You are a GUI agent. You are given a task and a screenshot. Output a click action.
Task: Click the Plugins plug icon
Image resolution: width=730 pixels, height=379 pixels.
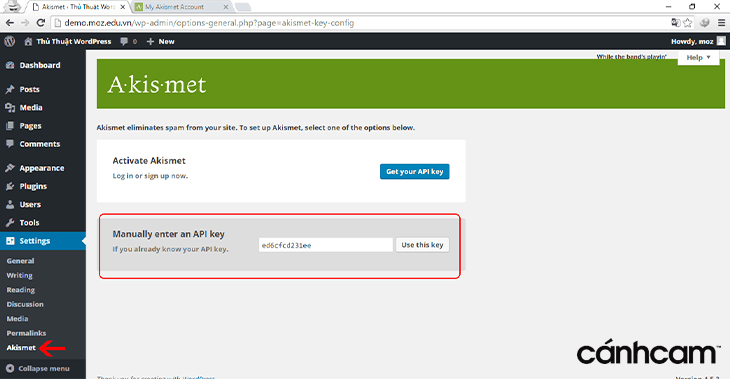[x=10, y=186]
